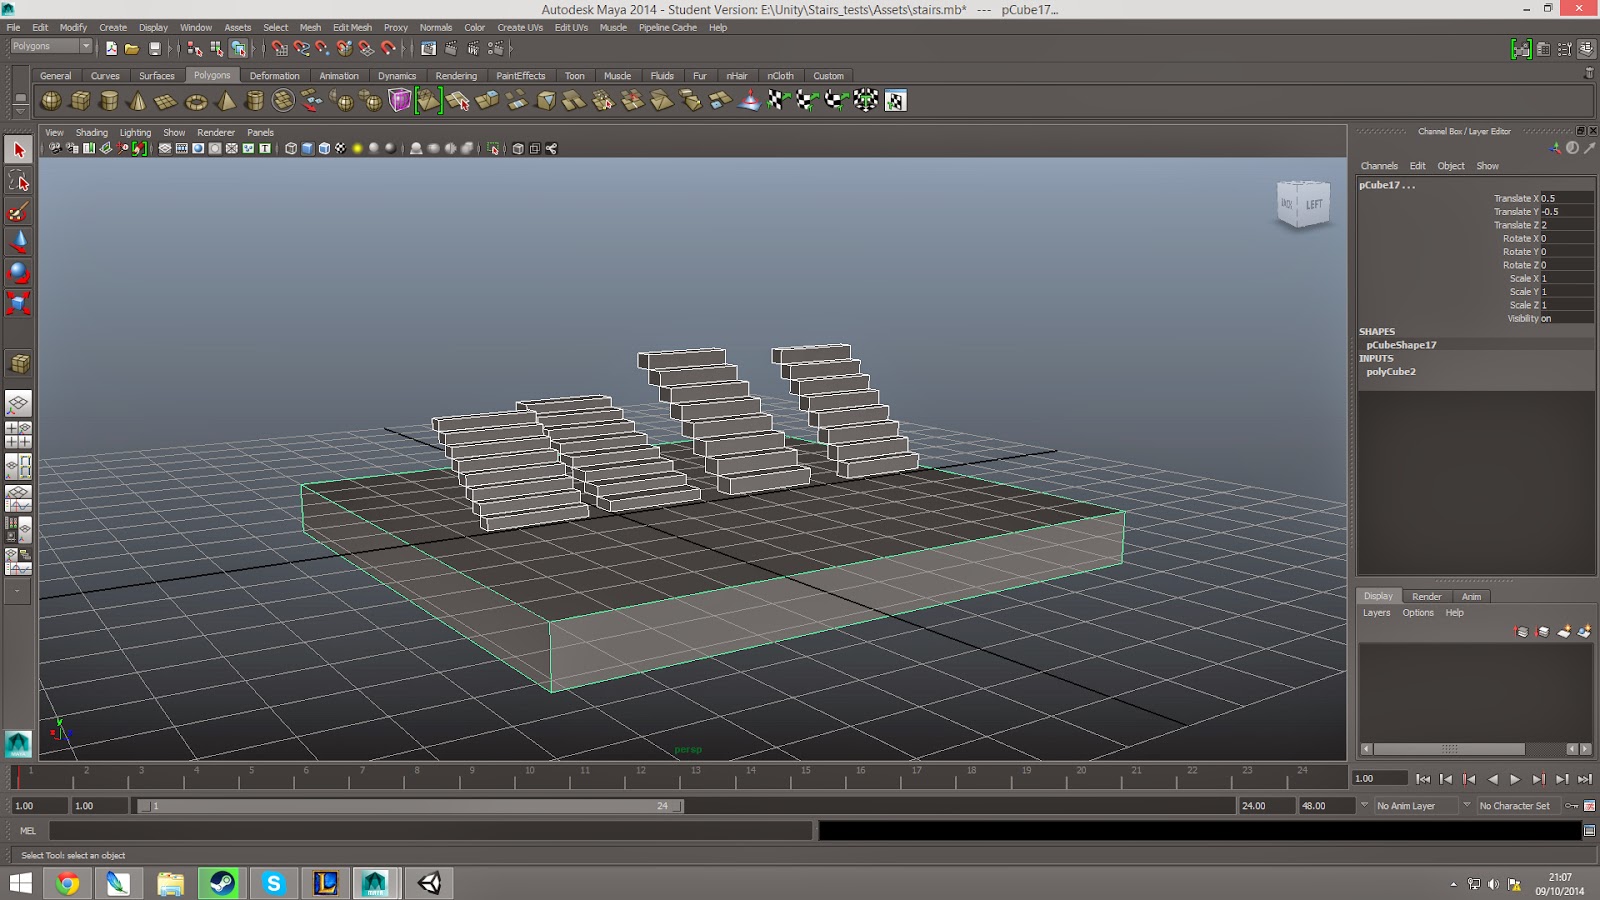Click the Polygon Plane creation icon
Image resolution: width=1600 pixels, height=900 pixels.
pos(164,100)
